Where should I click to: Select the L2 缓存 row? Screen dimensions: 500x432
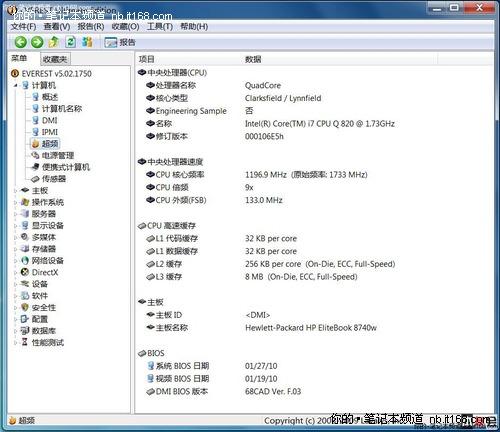pos(270,264)
